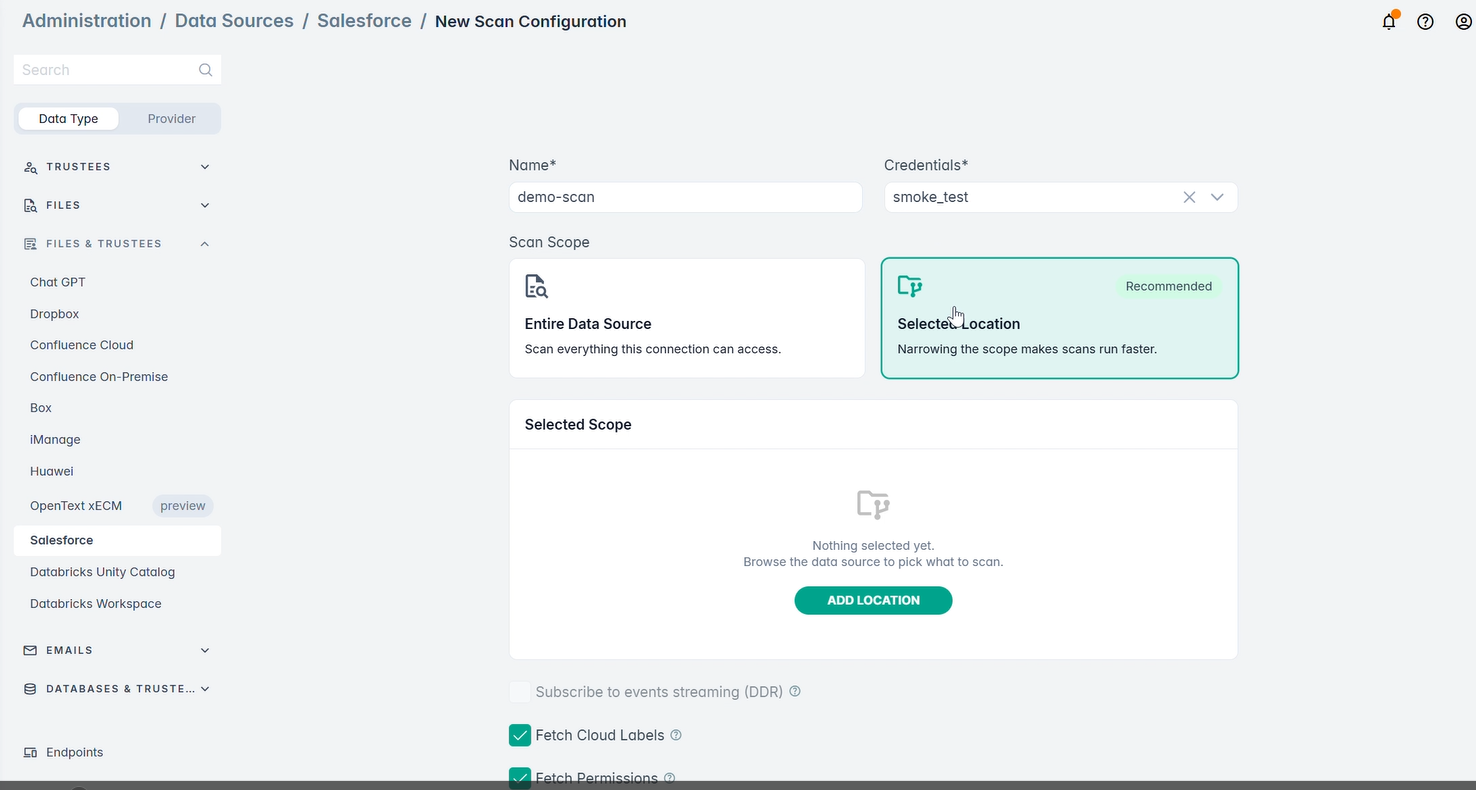Expand the Databases & Trustees section chevron
Viewport: 1476px width, 790px height.
(x=205, y=689)
